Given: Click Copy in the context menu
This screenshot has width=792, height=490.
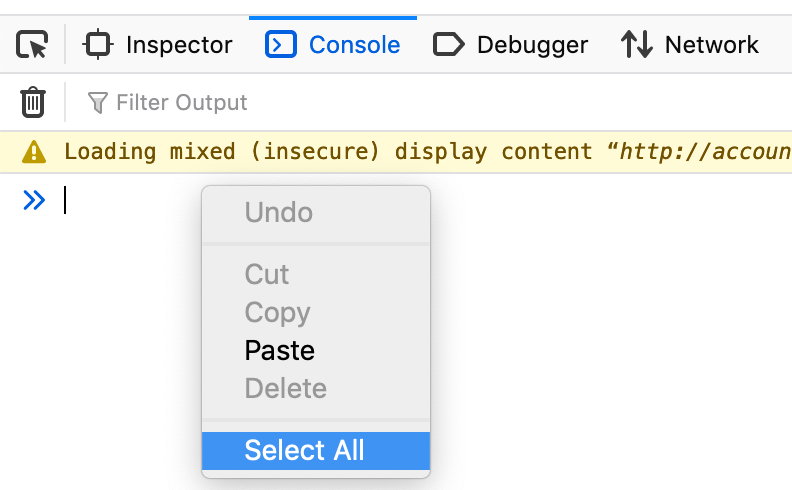Looking at the screenshot, I should [277, 313].
